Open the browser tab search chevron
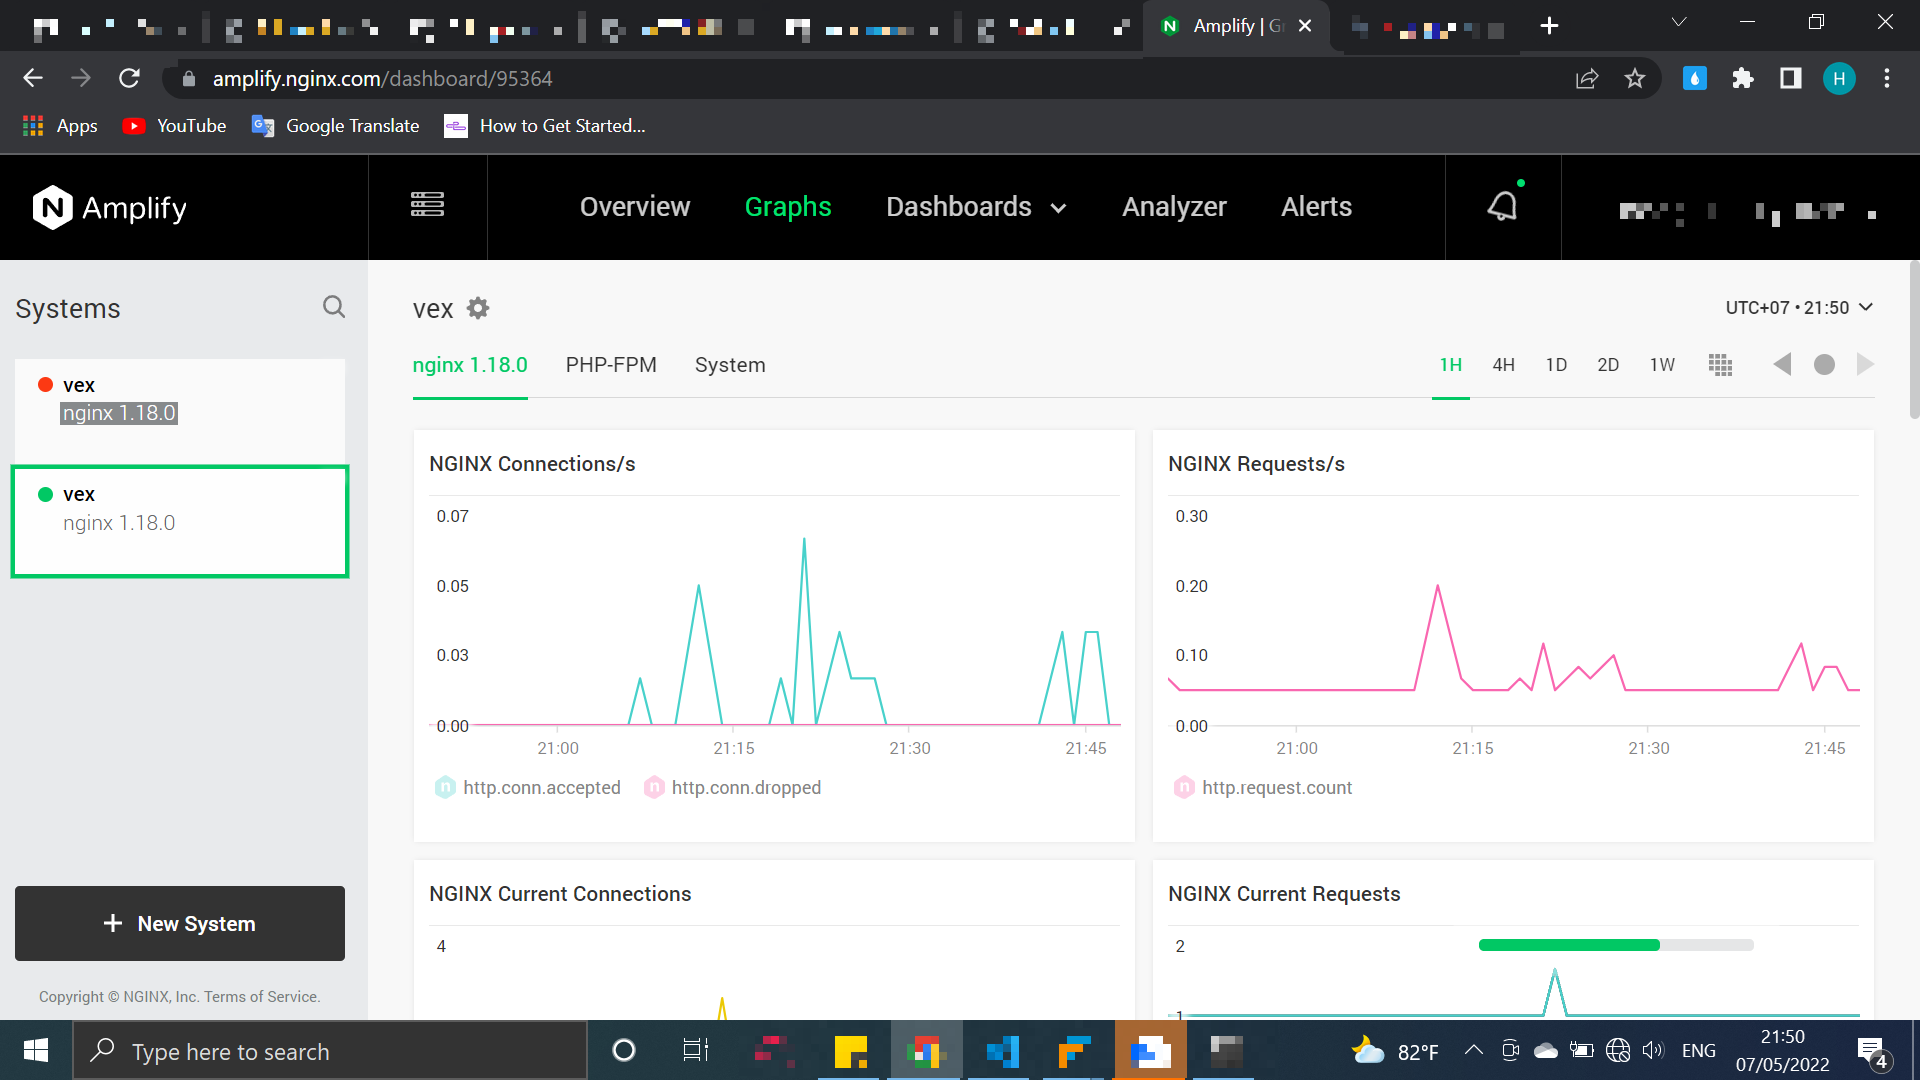Screen dimensions: 1920x1080 [1679, 22]
